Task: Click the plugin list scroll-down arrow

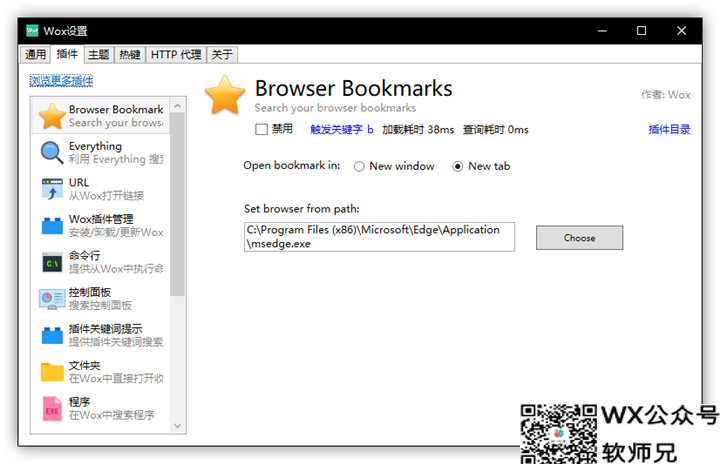Action: [178, 426]
